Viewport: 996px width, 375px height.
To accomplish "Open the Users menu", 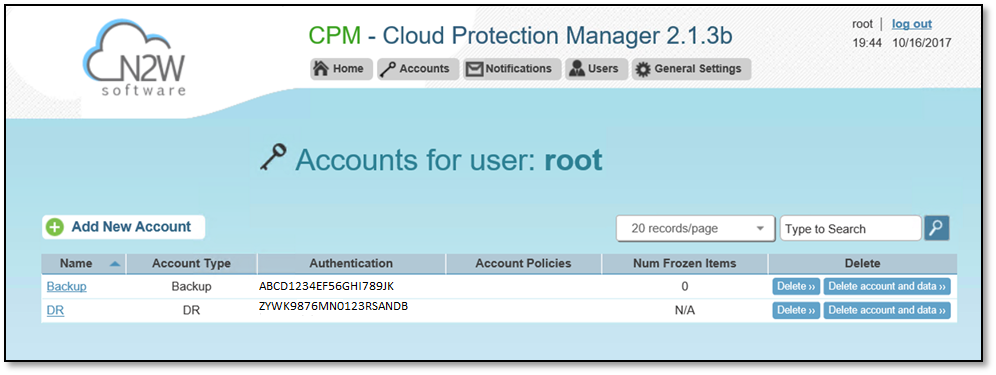I will coord(596,69).
